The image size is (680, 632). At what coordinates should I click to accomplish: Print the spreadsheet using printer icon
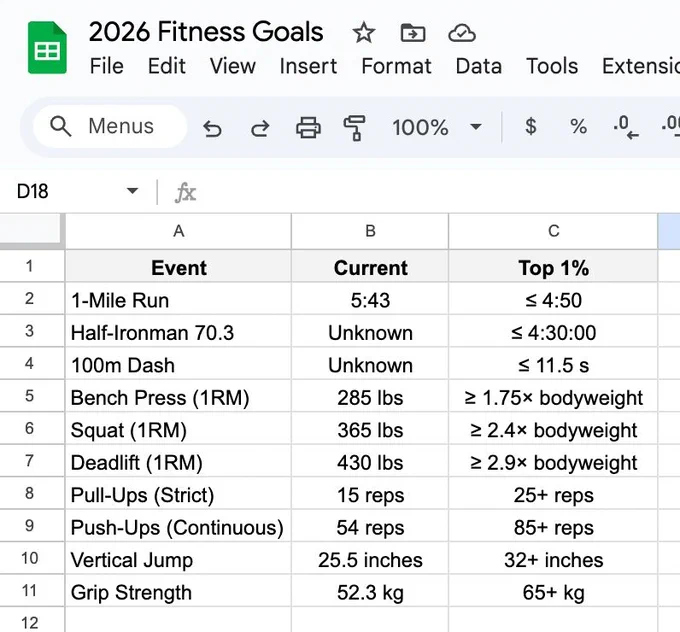click(x=308, y=128)
